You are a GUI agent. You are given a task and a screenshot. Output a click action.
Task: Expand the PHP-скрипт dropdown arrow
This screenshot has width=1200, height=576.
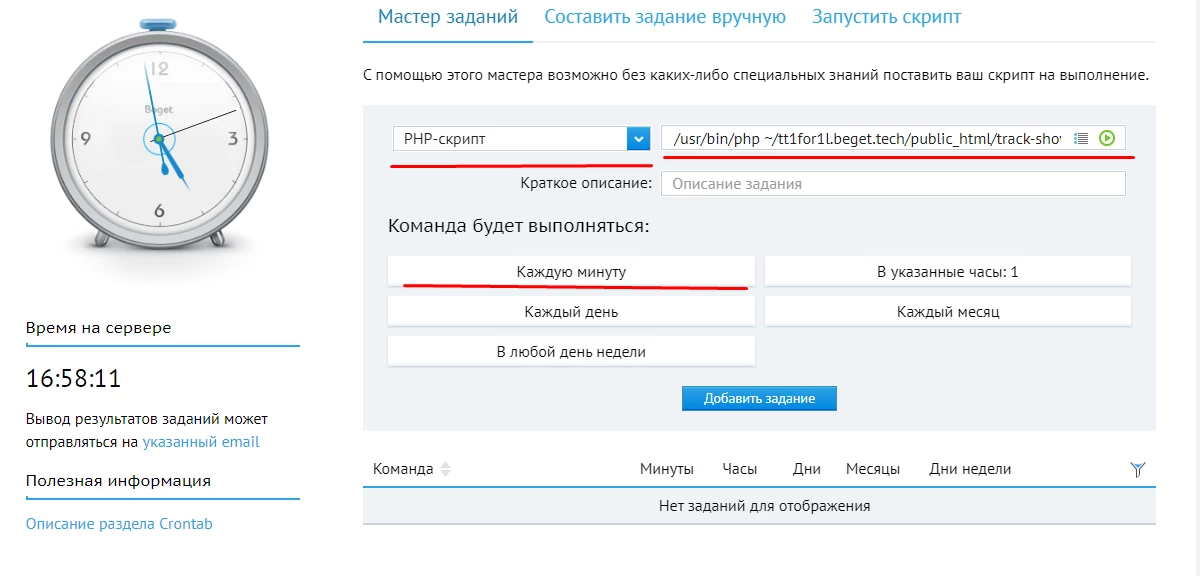pyautogui.click(x=639, y=139)
